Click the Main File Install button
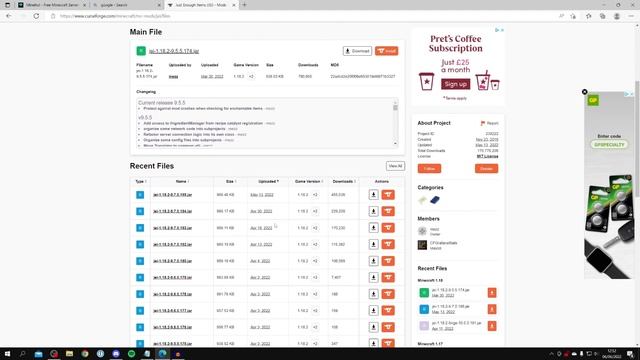This screenshot has width=640, height=360. coord(387,51)
